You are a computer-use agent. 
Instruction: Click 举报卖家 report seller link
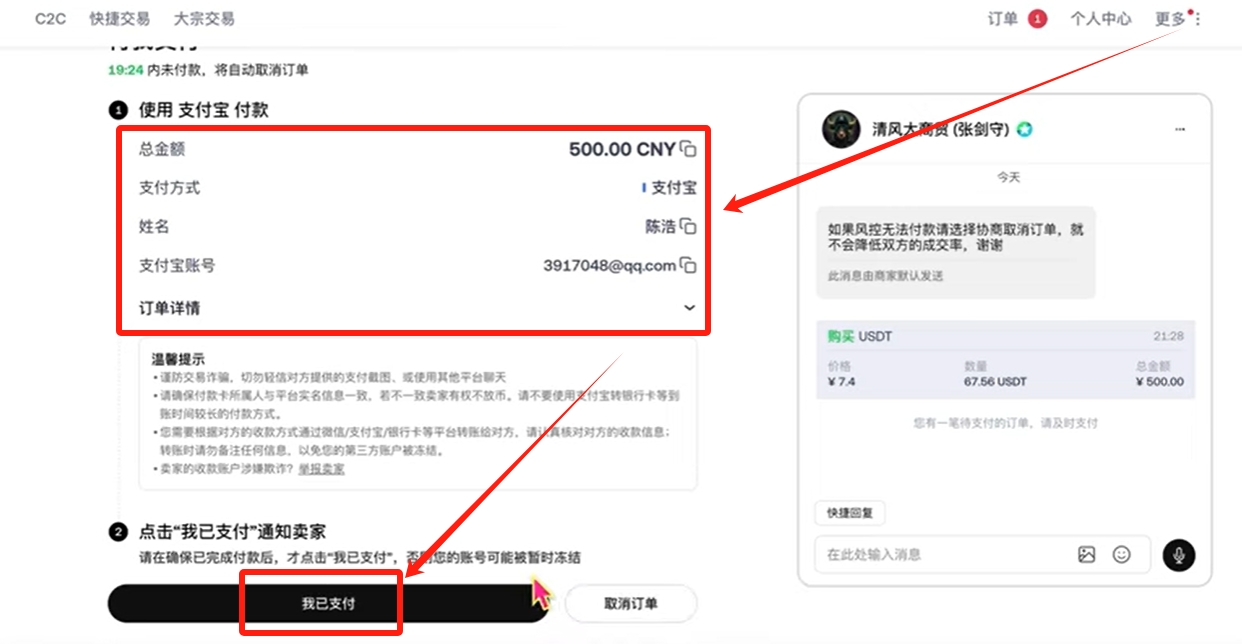click(x=321, y=468)
